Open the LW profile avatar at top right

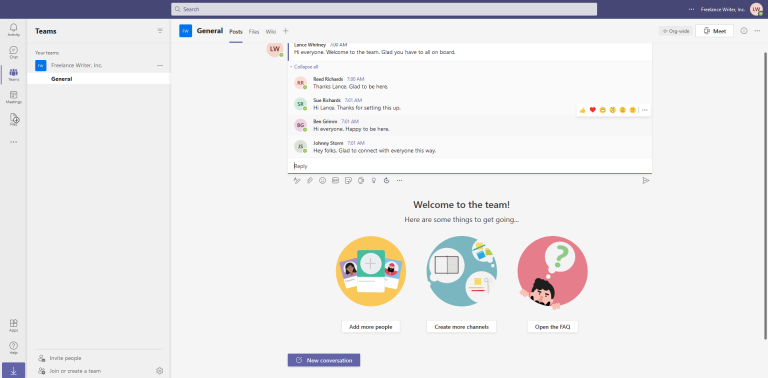pyautogui.click(x=756, y=9)
